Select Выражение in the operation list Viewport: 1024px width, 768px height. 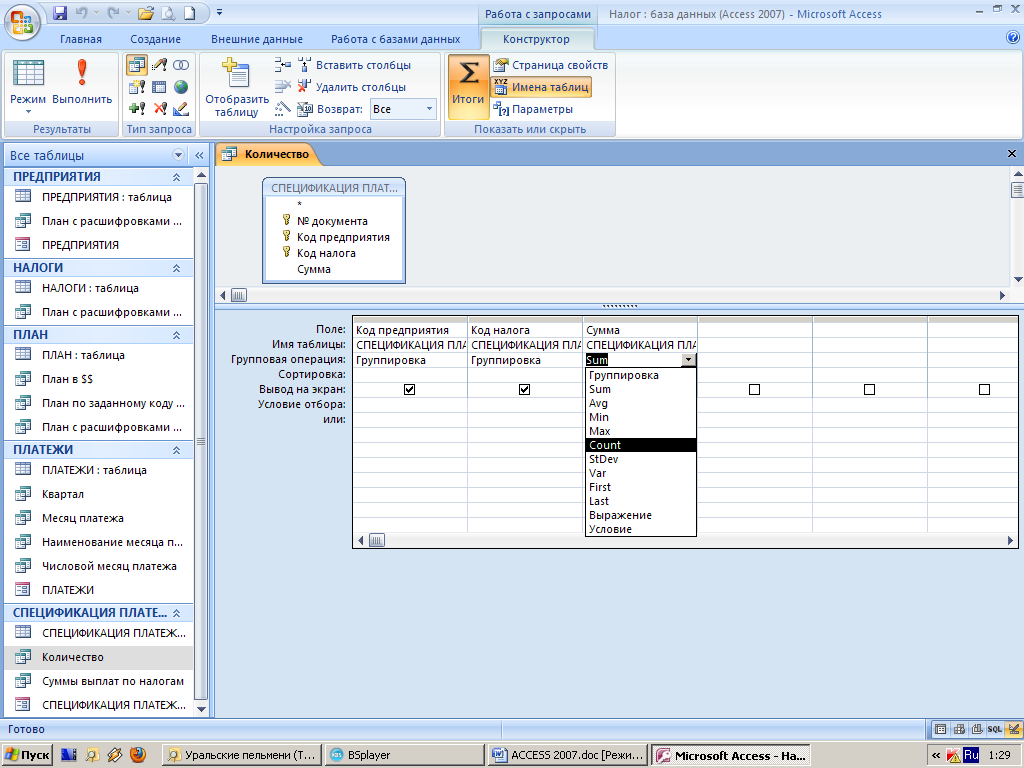[x=641, y=515]
